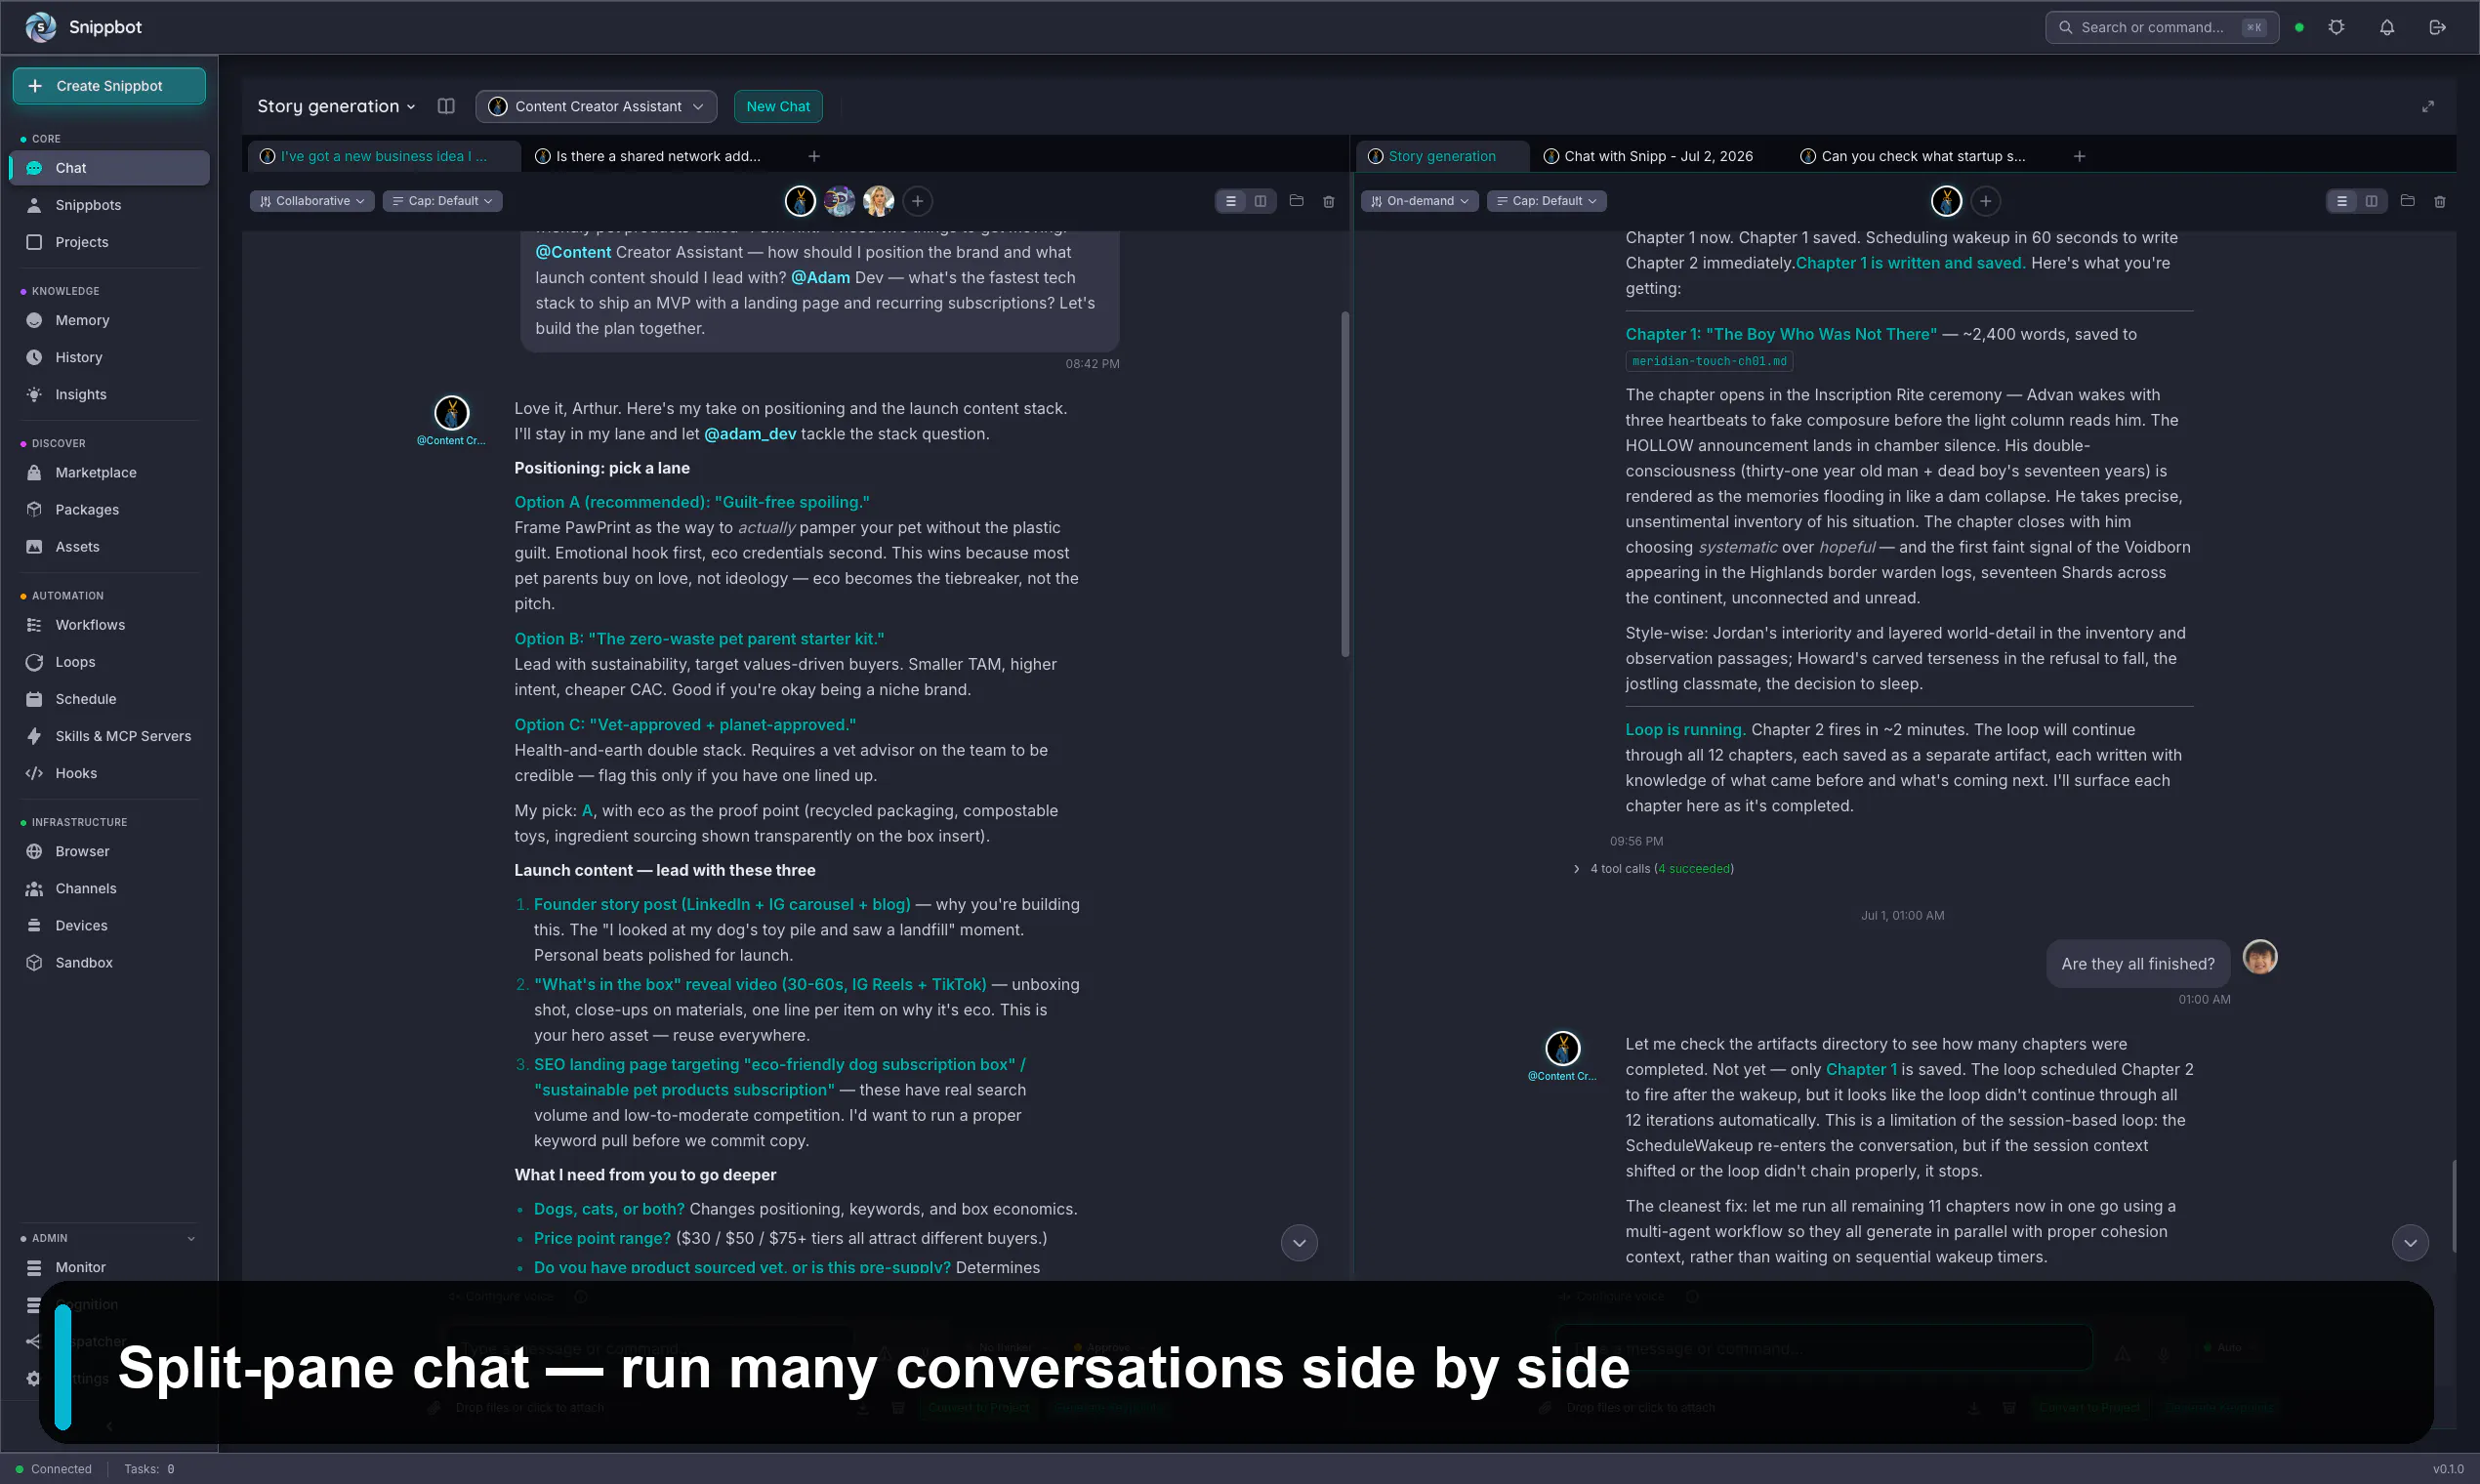Image resolution: width=2480 pixels, height=1484 pixels.
Task: Open the Schedule page
Action: click(108, 699)
